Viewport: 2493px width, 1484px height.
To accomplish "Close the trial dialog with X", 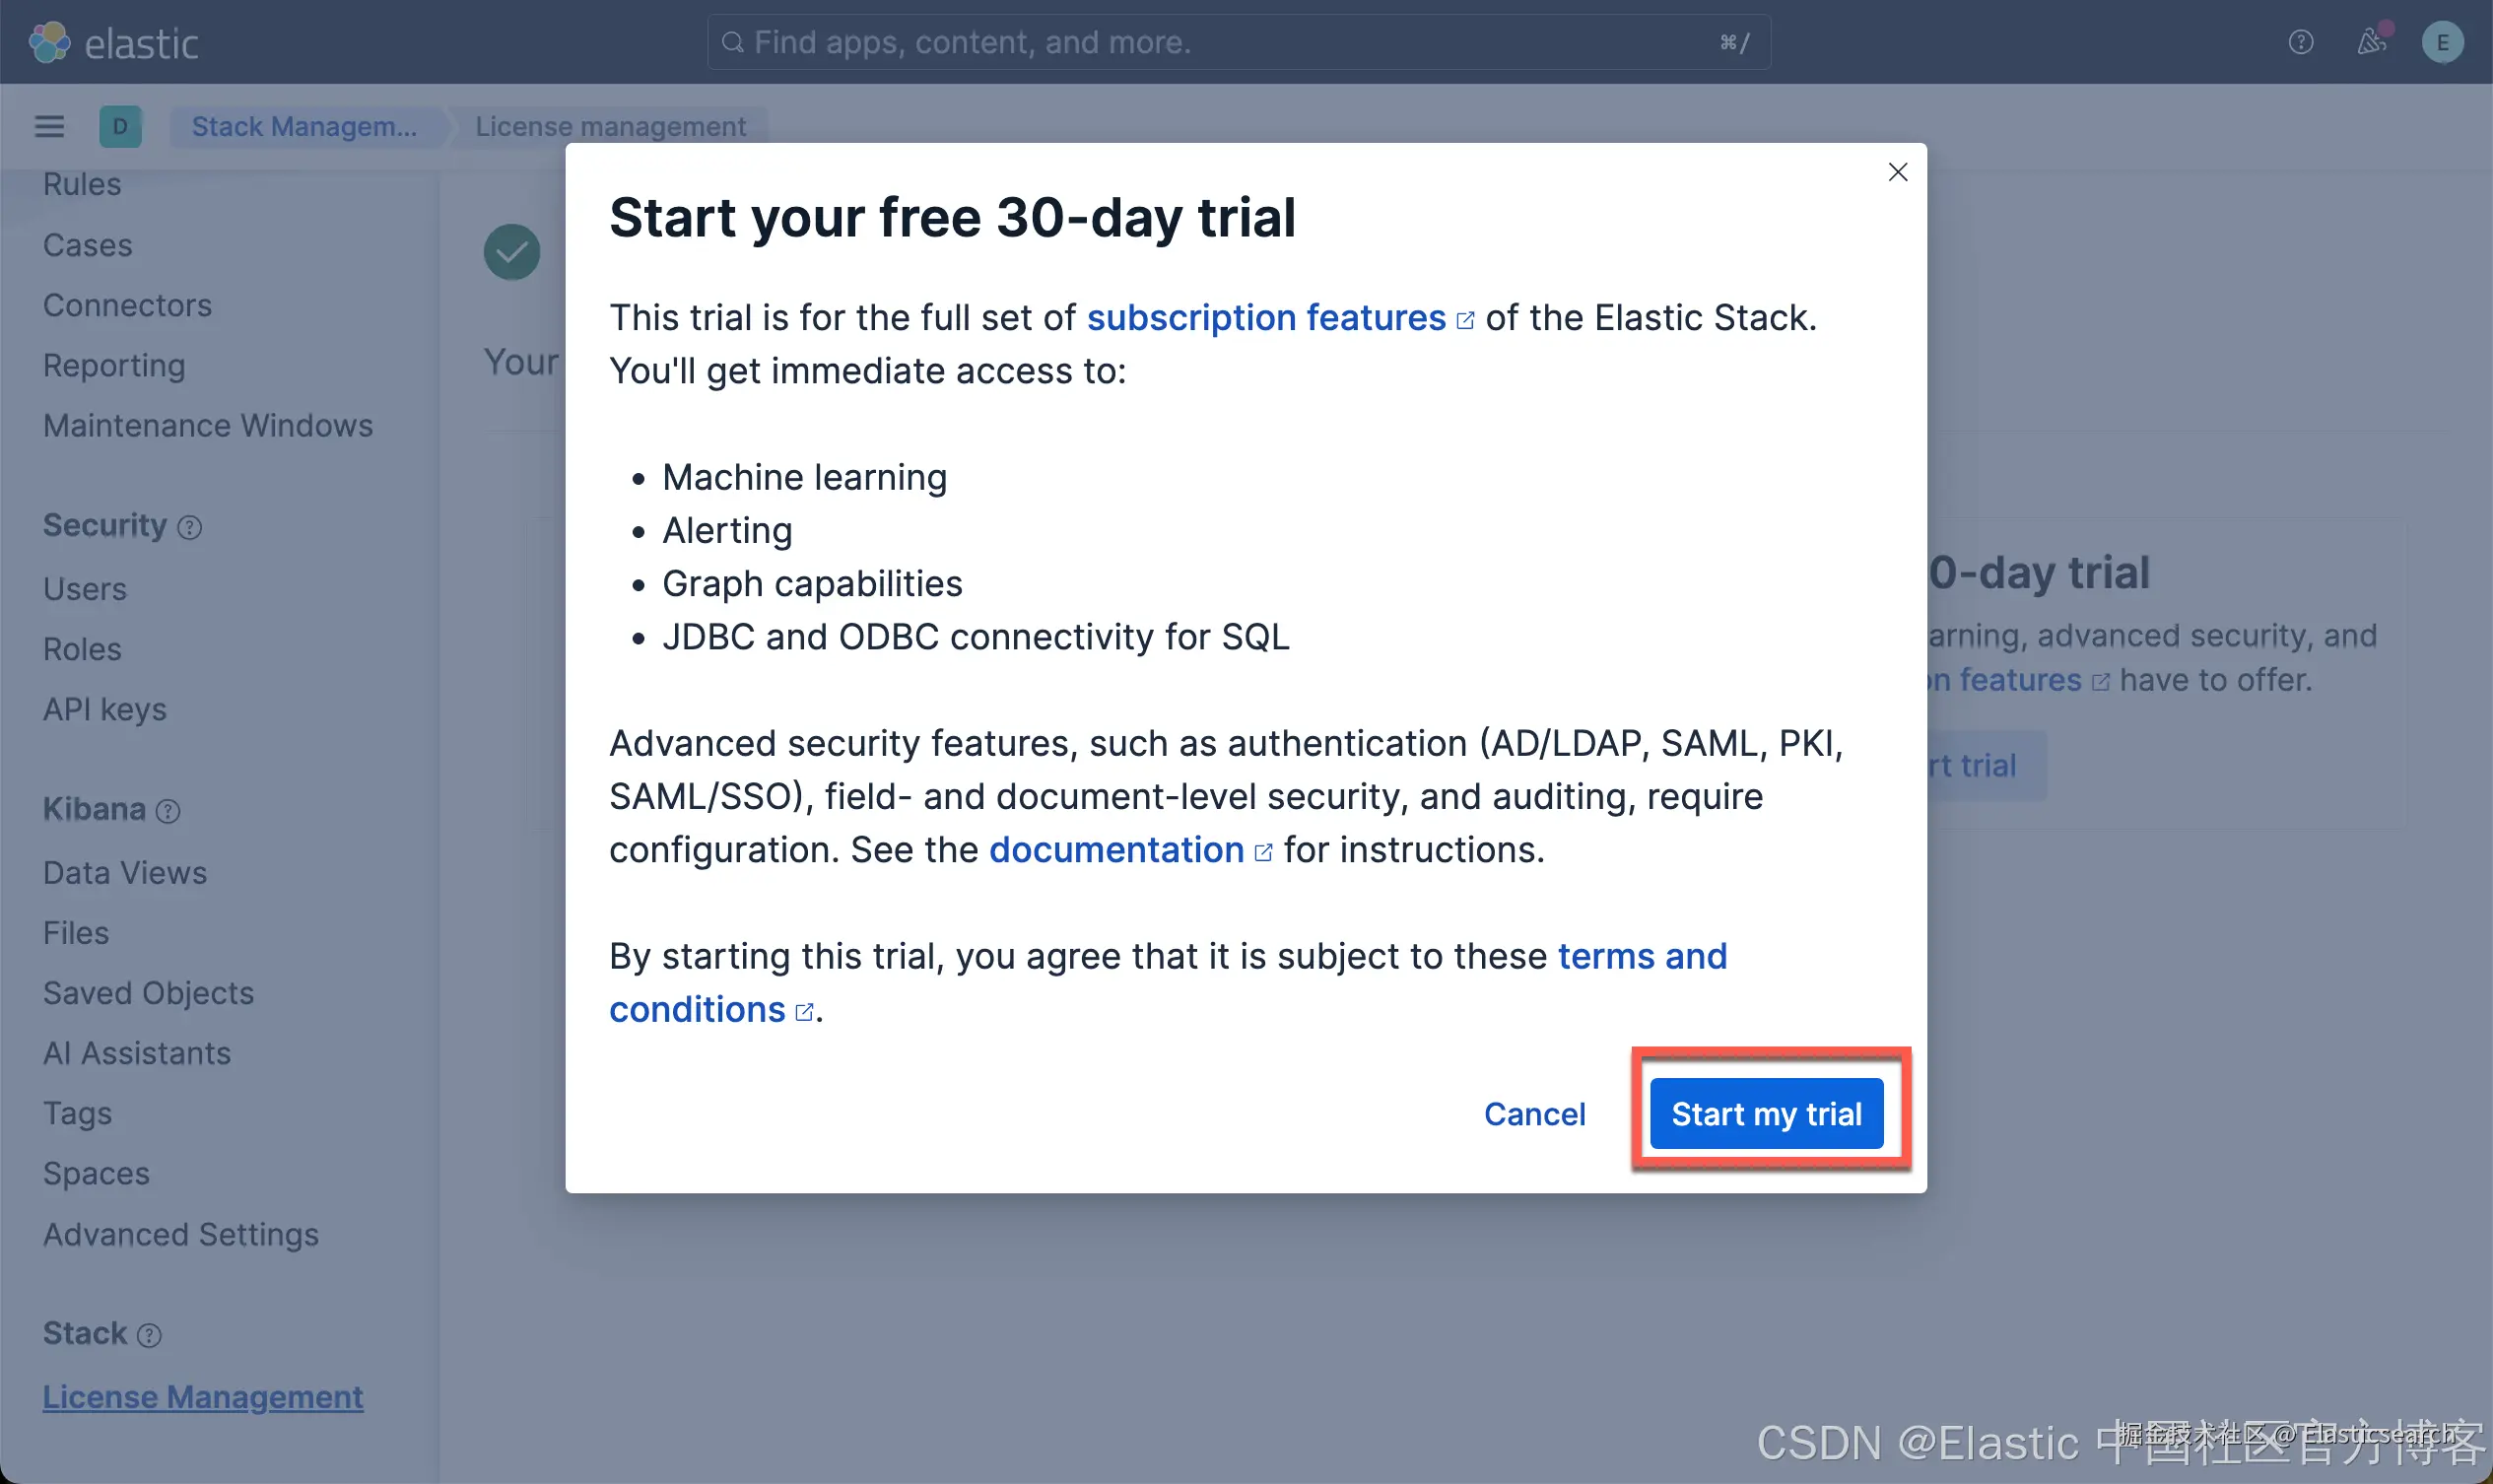I will coord(1897,172).
